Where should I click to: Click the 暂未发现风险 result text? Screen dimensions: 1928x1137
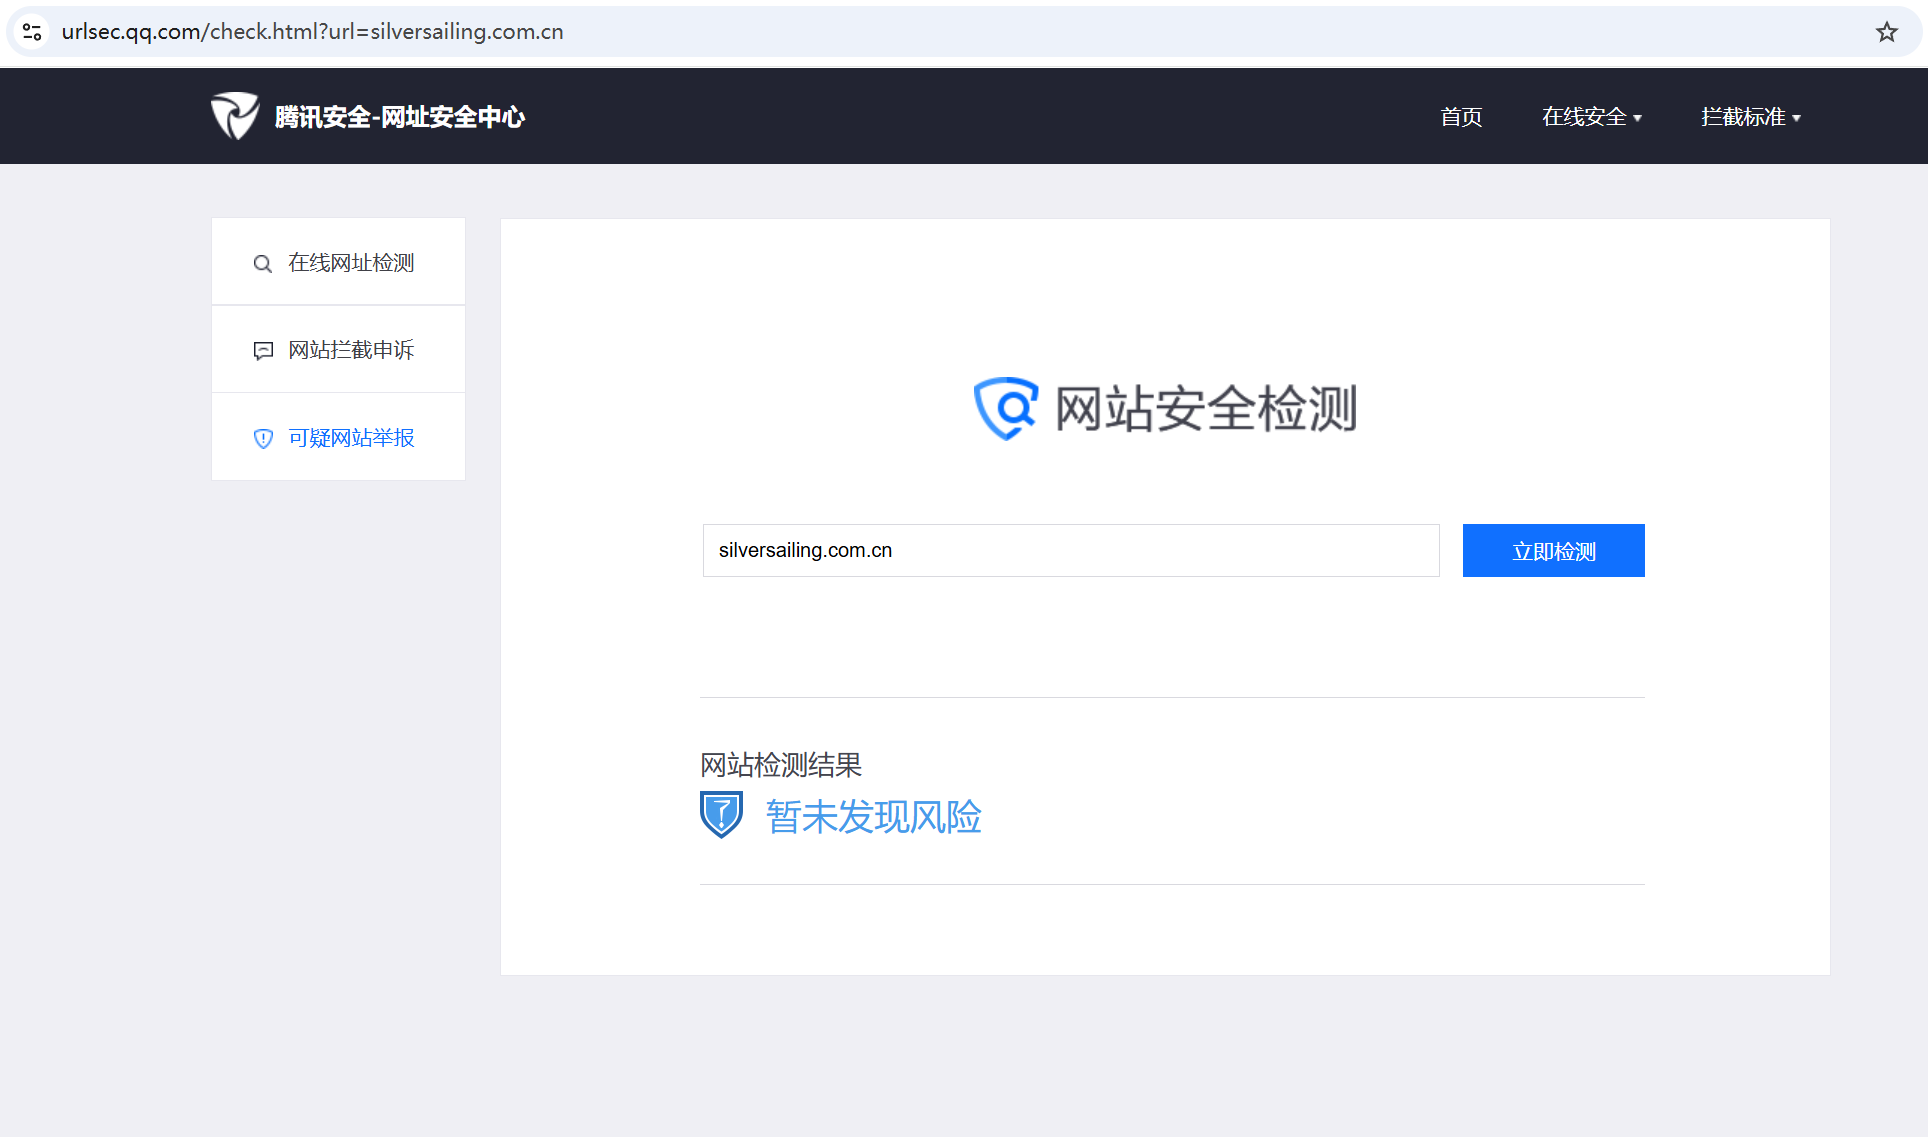(x=873, y=817)
